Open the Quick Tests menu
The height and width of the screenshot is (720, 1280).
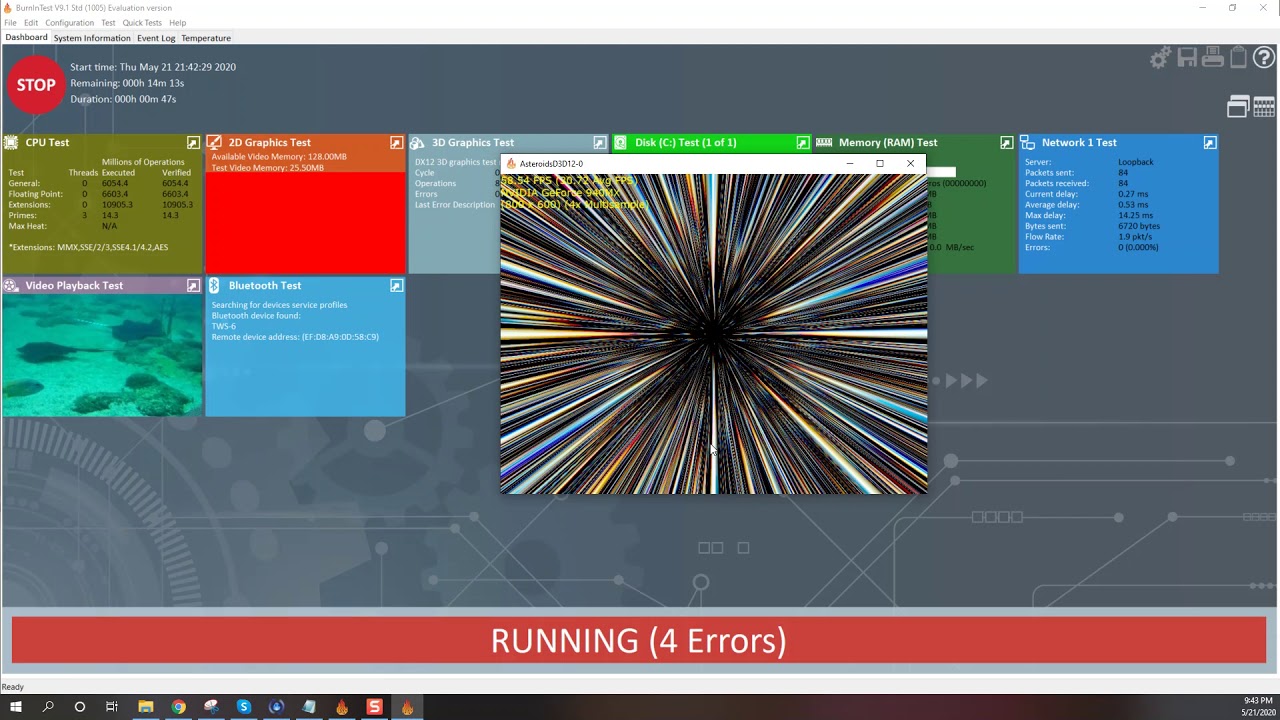tap(141, 22)
